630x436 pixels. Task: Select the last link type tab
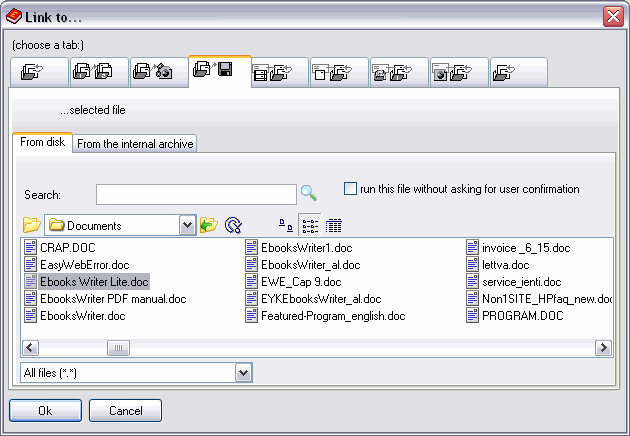518,73
